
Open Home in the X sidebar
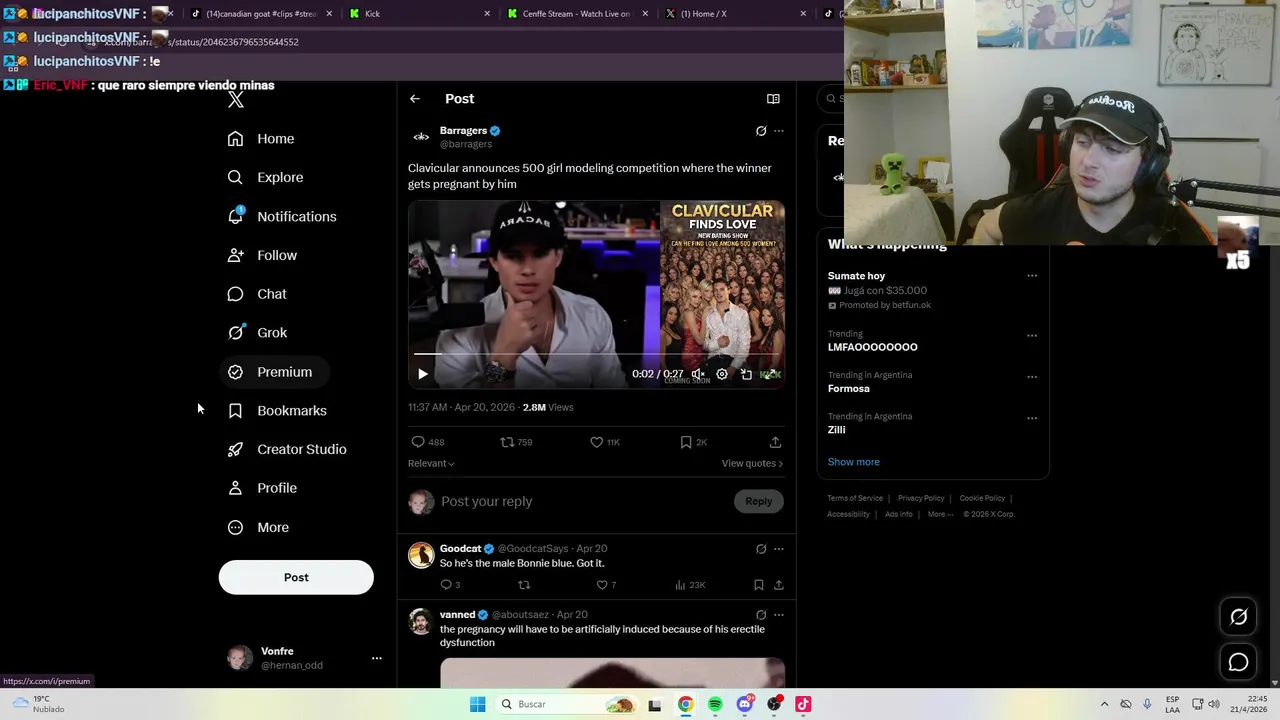261,139
